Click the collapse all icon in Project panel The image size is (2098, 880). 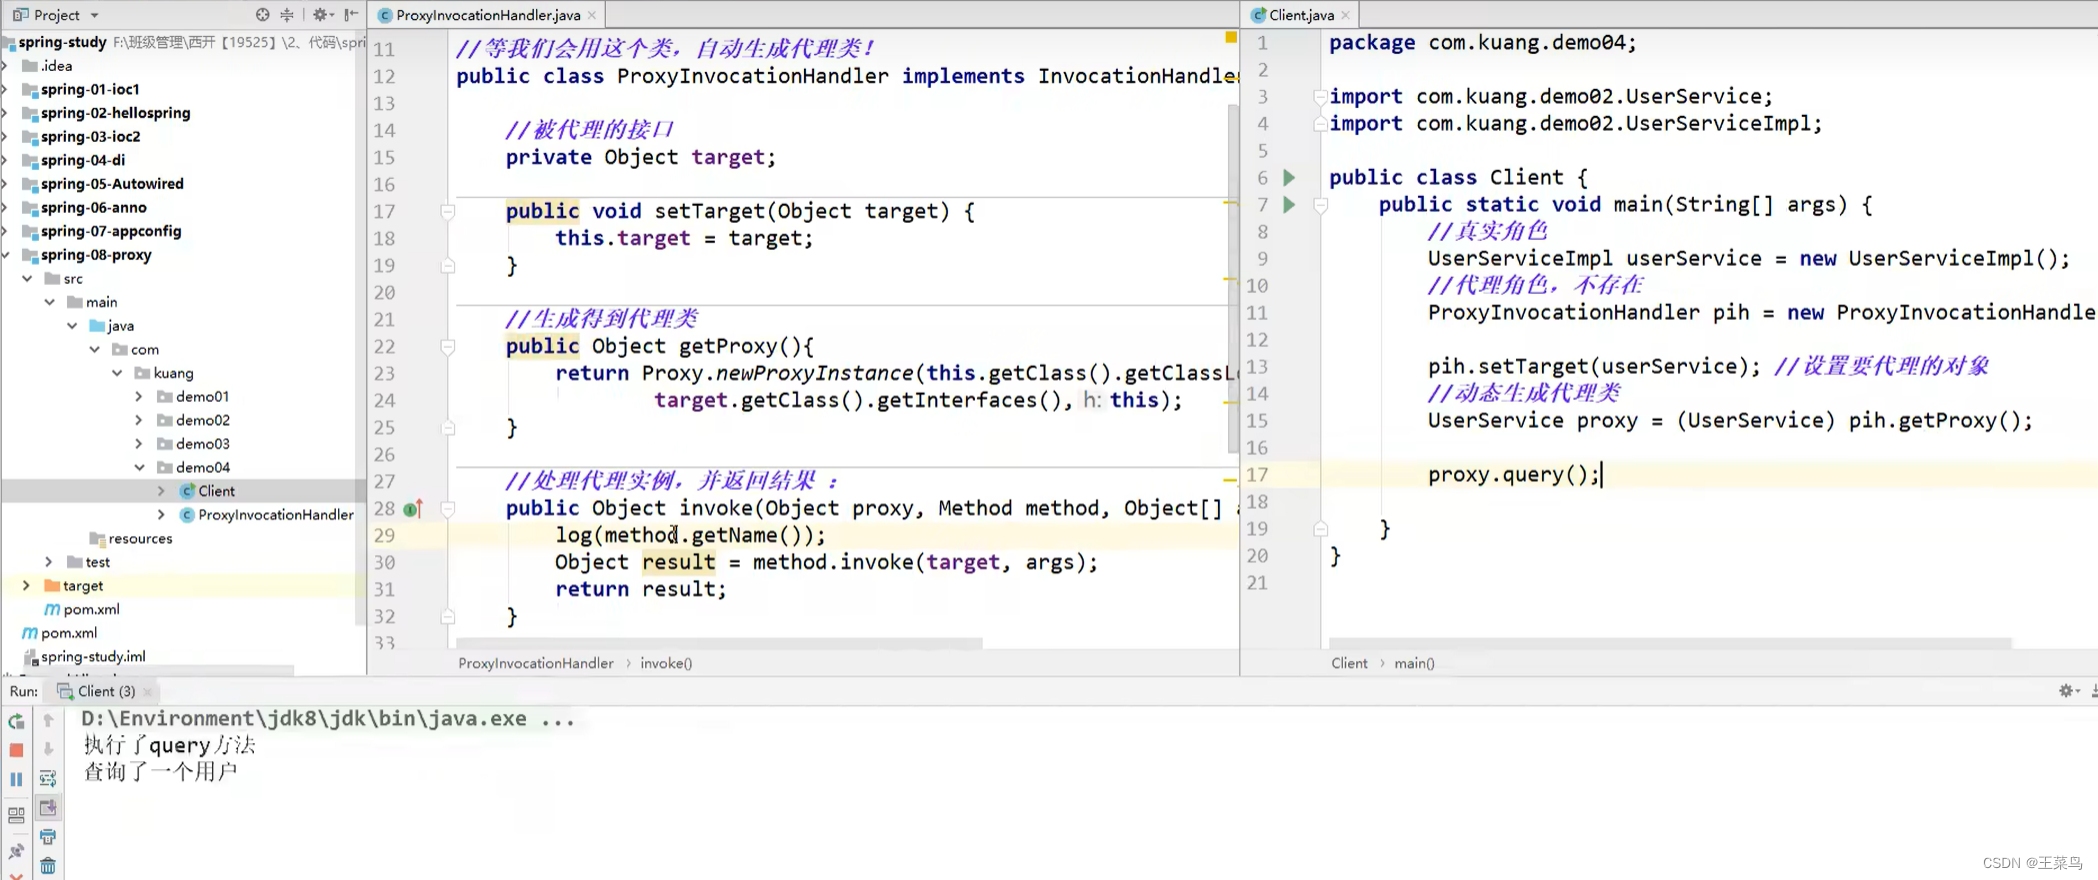pos(287,14)
